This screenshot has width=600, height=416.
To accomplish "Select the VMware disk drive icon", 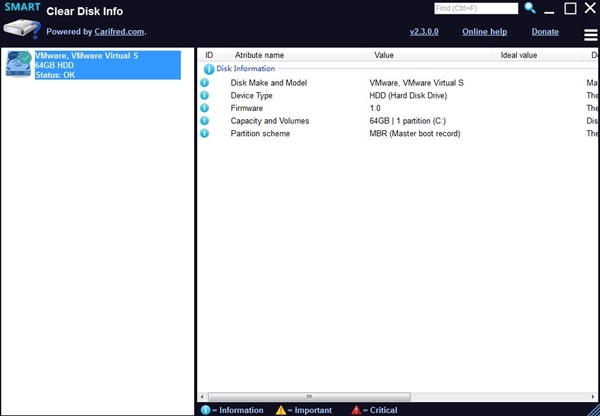I will click(18, 64).
